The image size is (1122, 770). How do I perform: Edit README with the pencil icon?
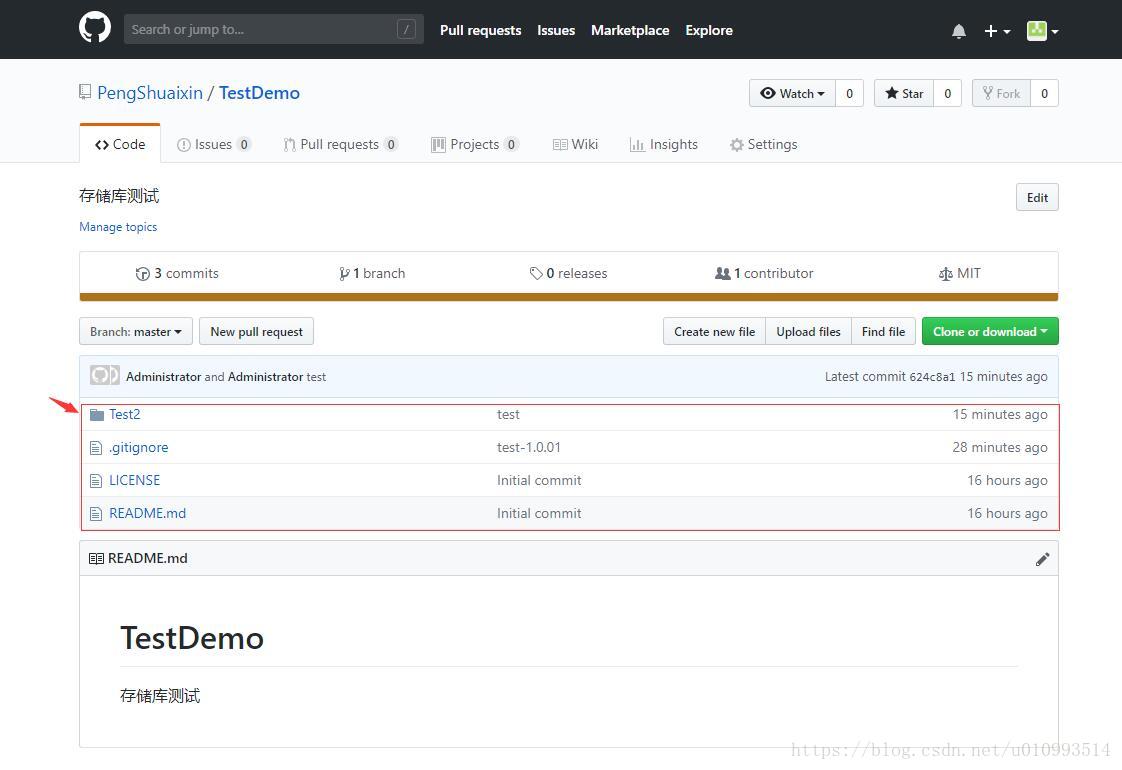[1043, 559]
